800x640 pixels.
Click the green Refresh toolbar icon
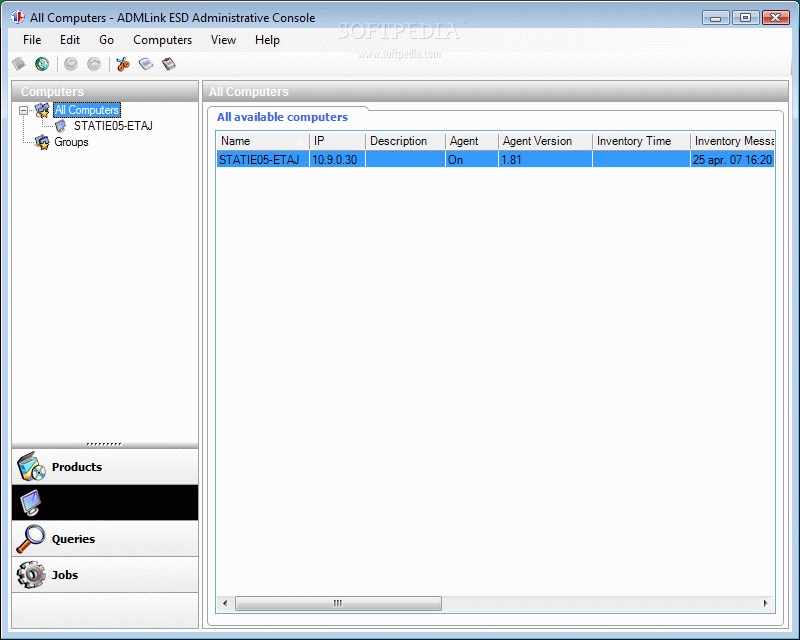(42, 64)
